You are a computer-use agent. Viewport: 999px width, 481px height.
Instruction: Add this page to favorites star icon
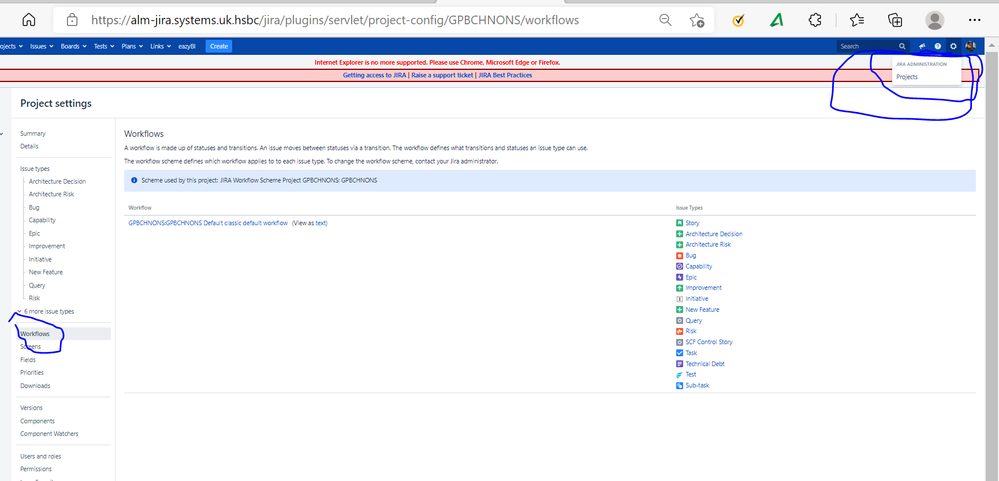coord(697,20)
